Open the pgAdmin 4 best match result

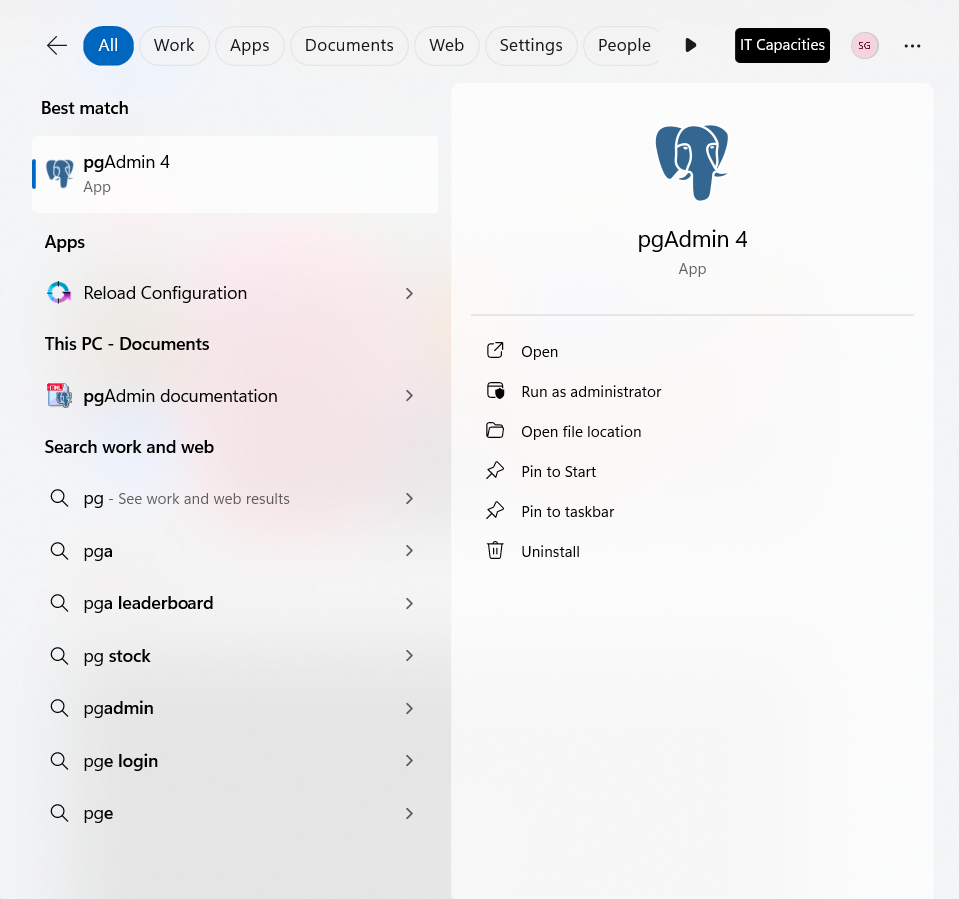coord(235,174)
